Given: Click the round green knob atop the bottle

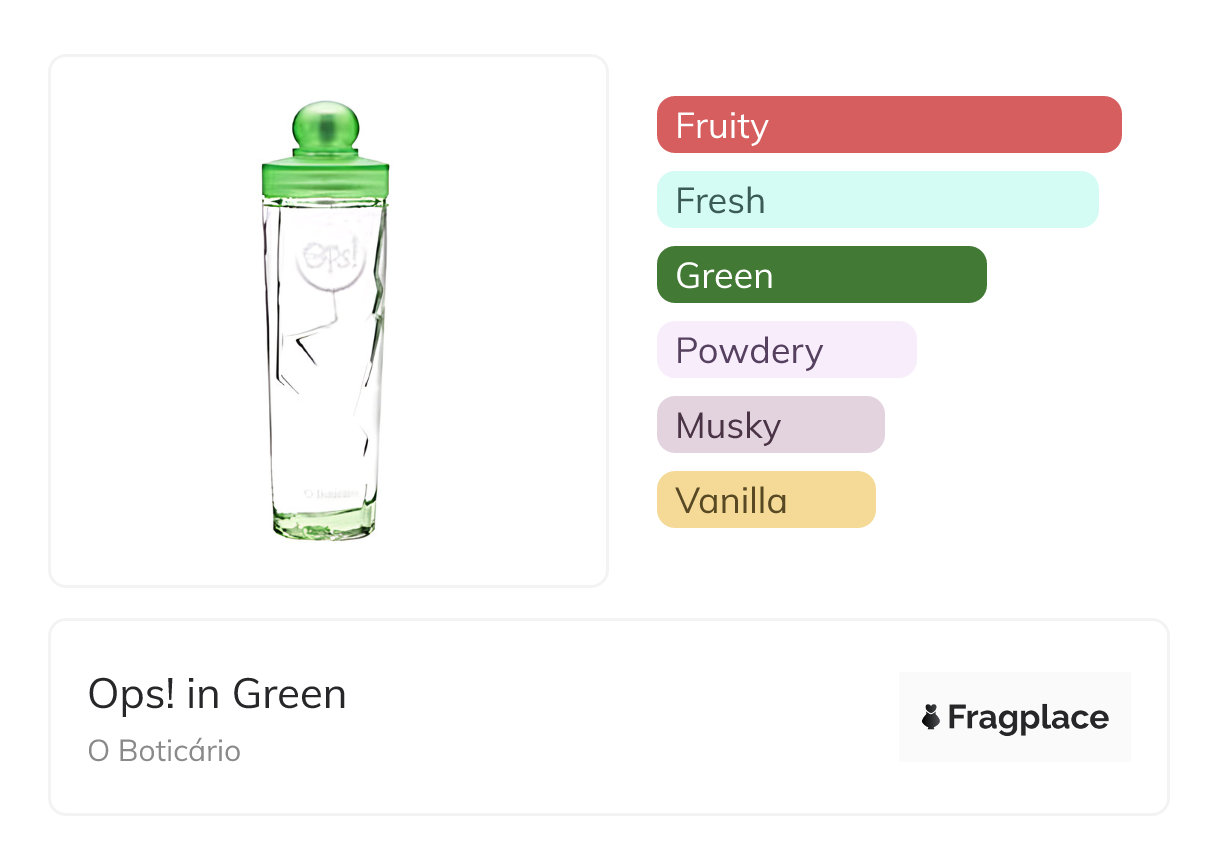Looking at the screenshot, I should pyautogui.click(x=325, y=127).
